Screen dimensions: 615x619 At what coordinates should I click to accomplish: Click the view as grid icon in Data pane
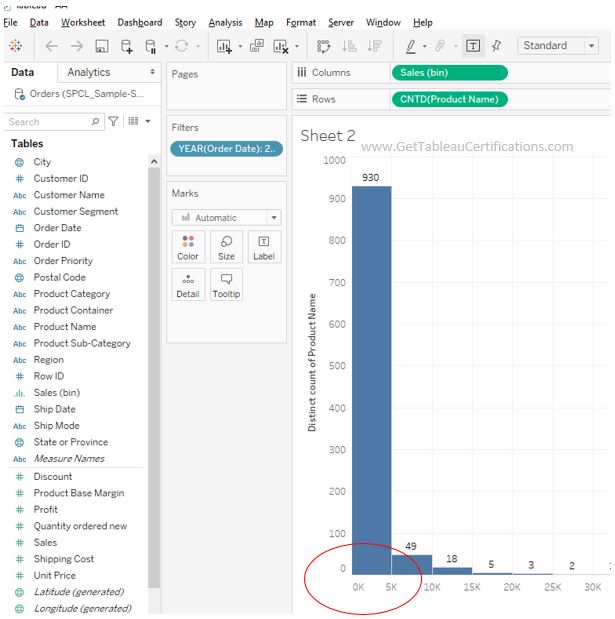point(133,121)
